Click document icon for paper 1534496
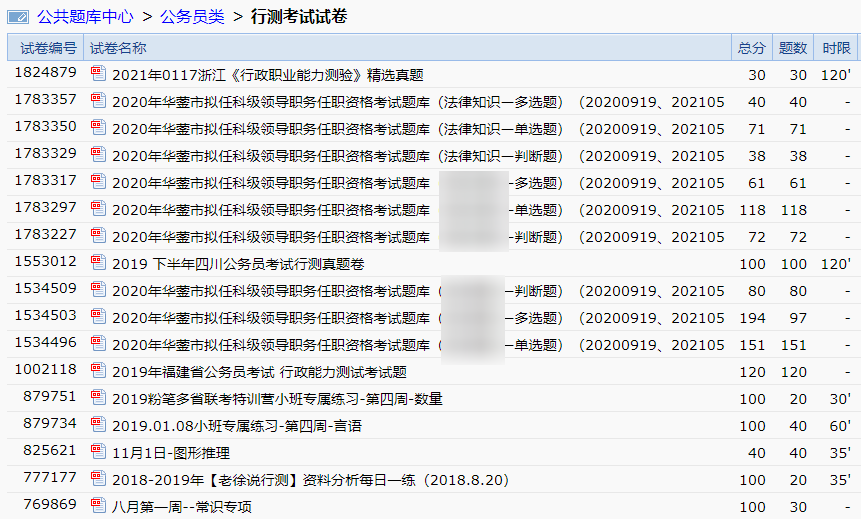 point(98,343)
